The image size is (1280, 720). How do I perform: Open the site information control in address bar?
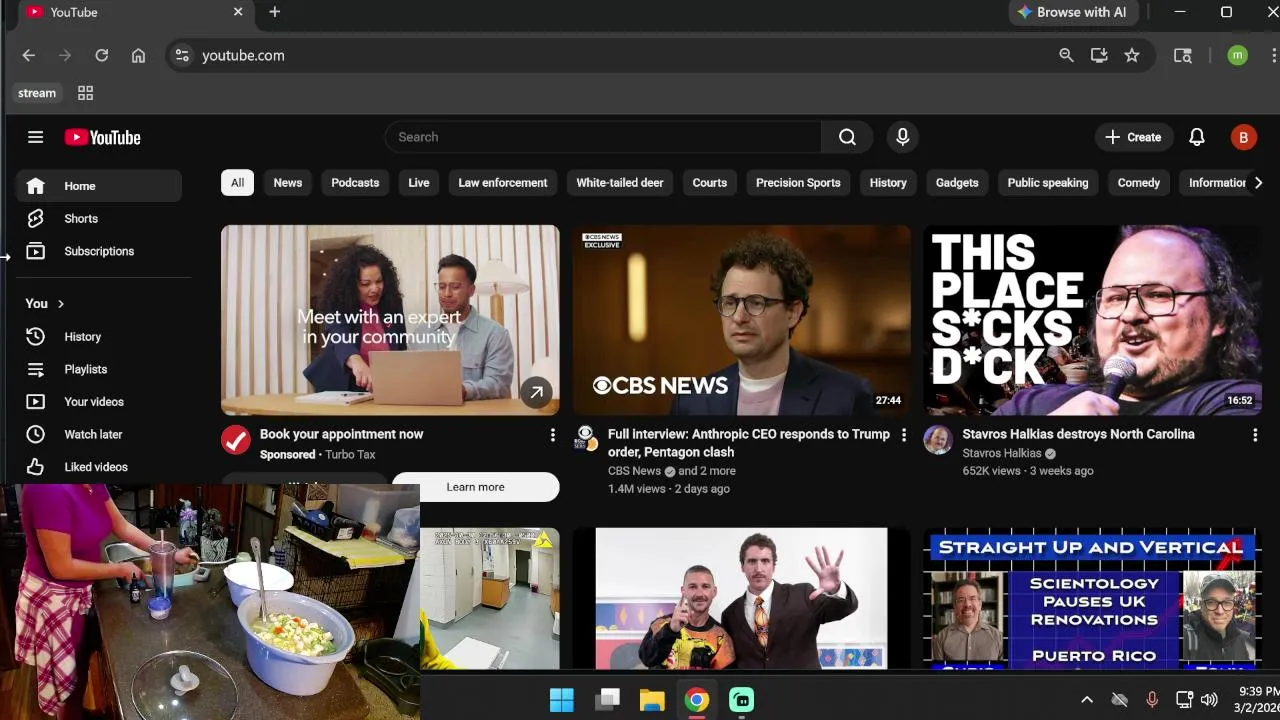pos(182,56)
